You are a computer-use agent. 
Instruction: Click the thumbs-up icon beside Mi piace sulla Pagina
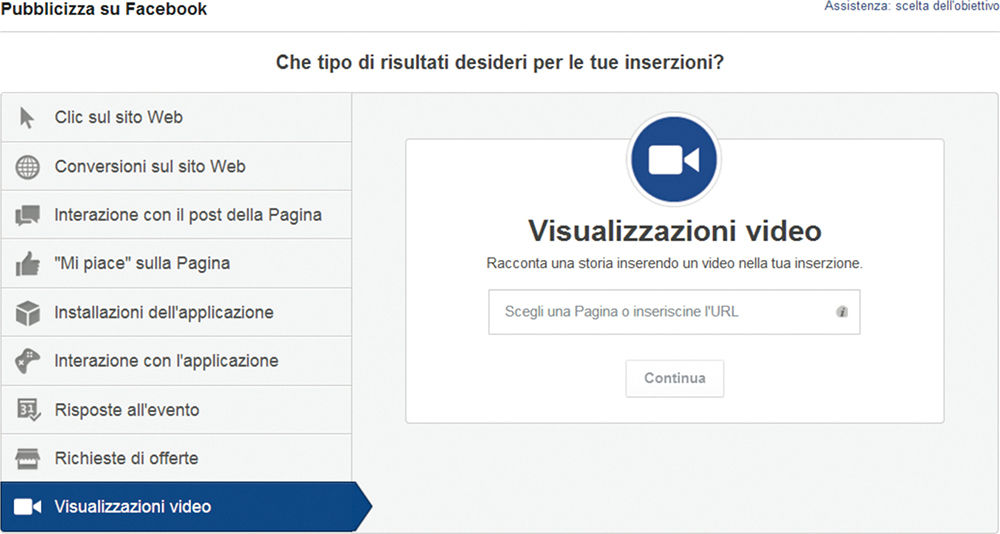(27, 263)
